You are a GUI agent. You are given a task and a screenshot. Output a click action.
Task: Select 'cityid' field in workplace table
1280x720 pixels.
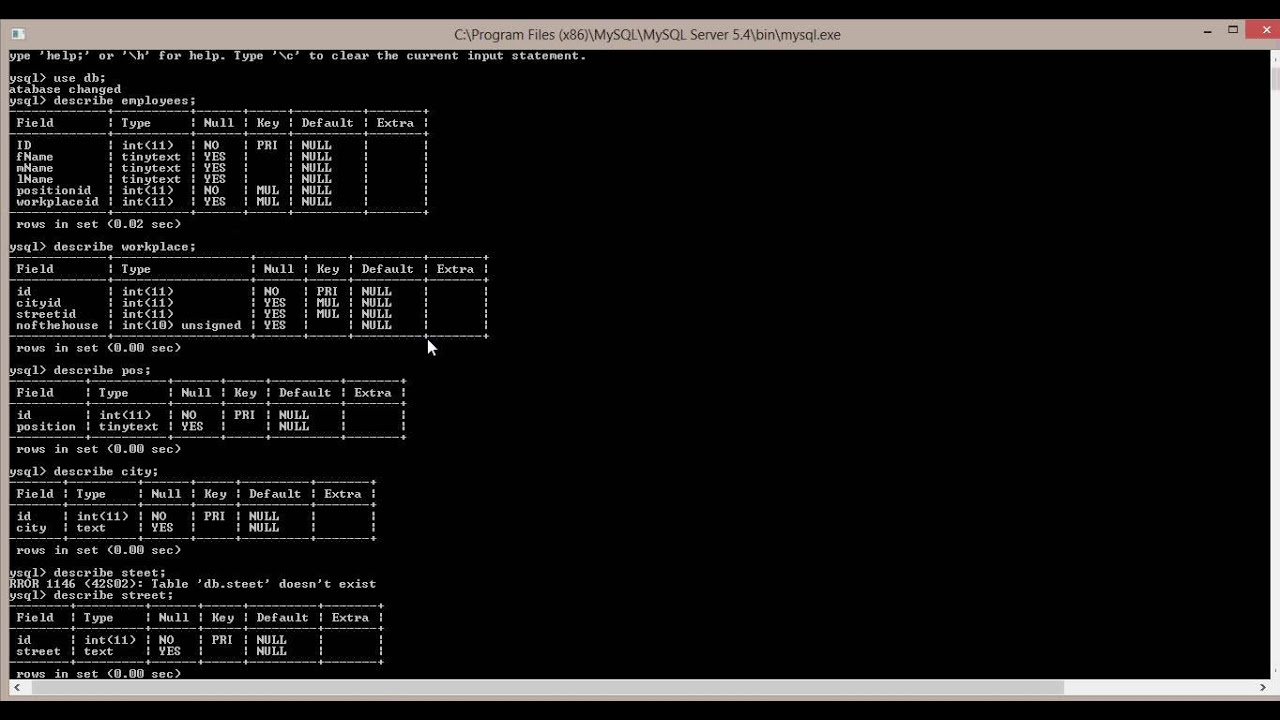click(x=38, y=303)
